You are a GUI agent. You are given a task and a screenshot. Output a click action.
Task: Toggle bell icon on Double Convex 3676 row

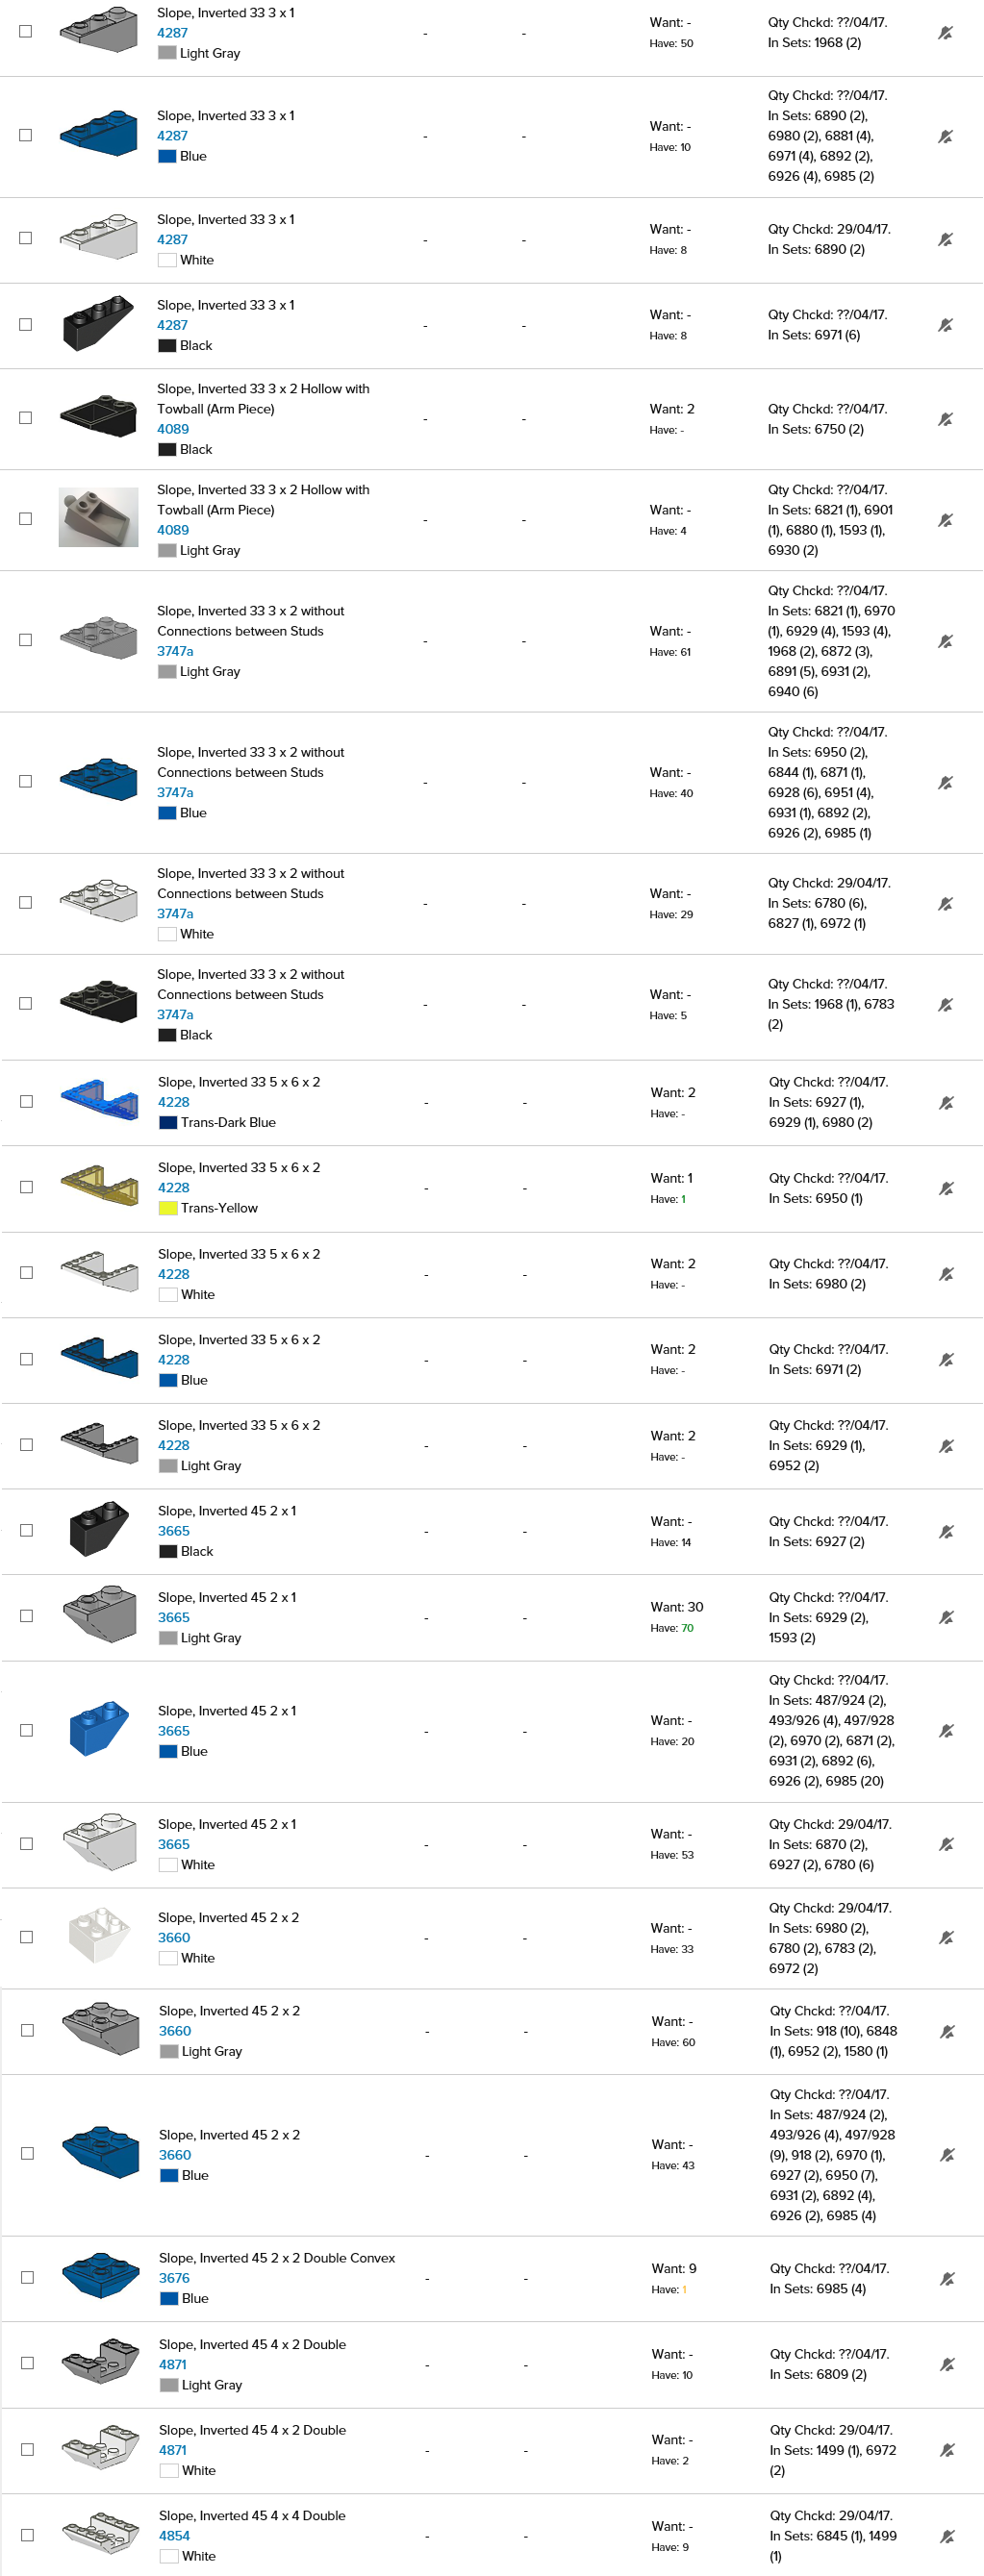947,2278
